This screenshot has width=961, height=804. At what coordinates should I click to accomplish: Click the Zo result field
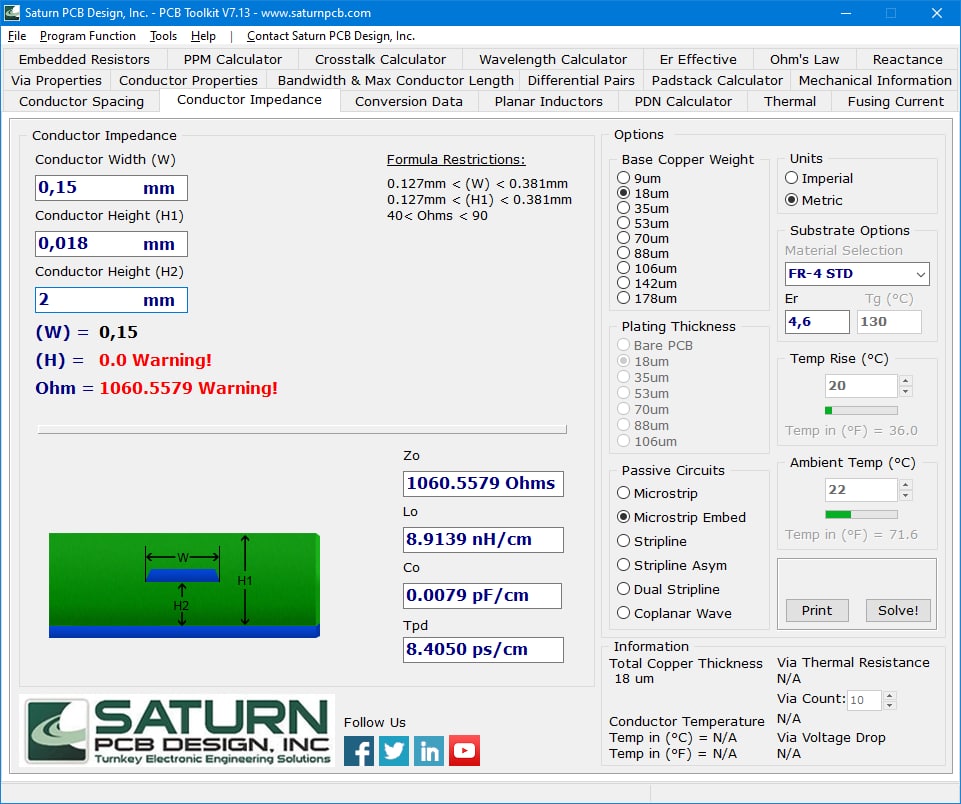483,484
